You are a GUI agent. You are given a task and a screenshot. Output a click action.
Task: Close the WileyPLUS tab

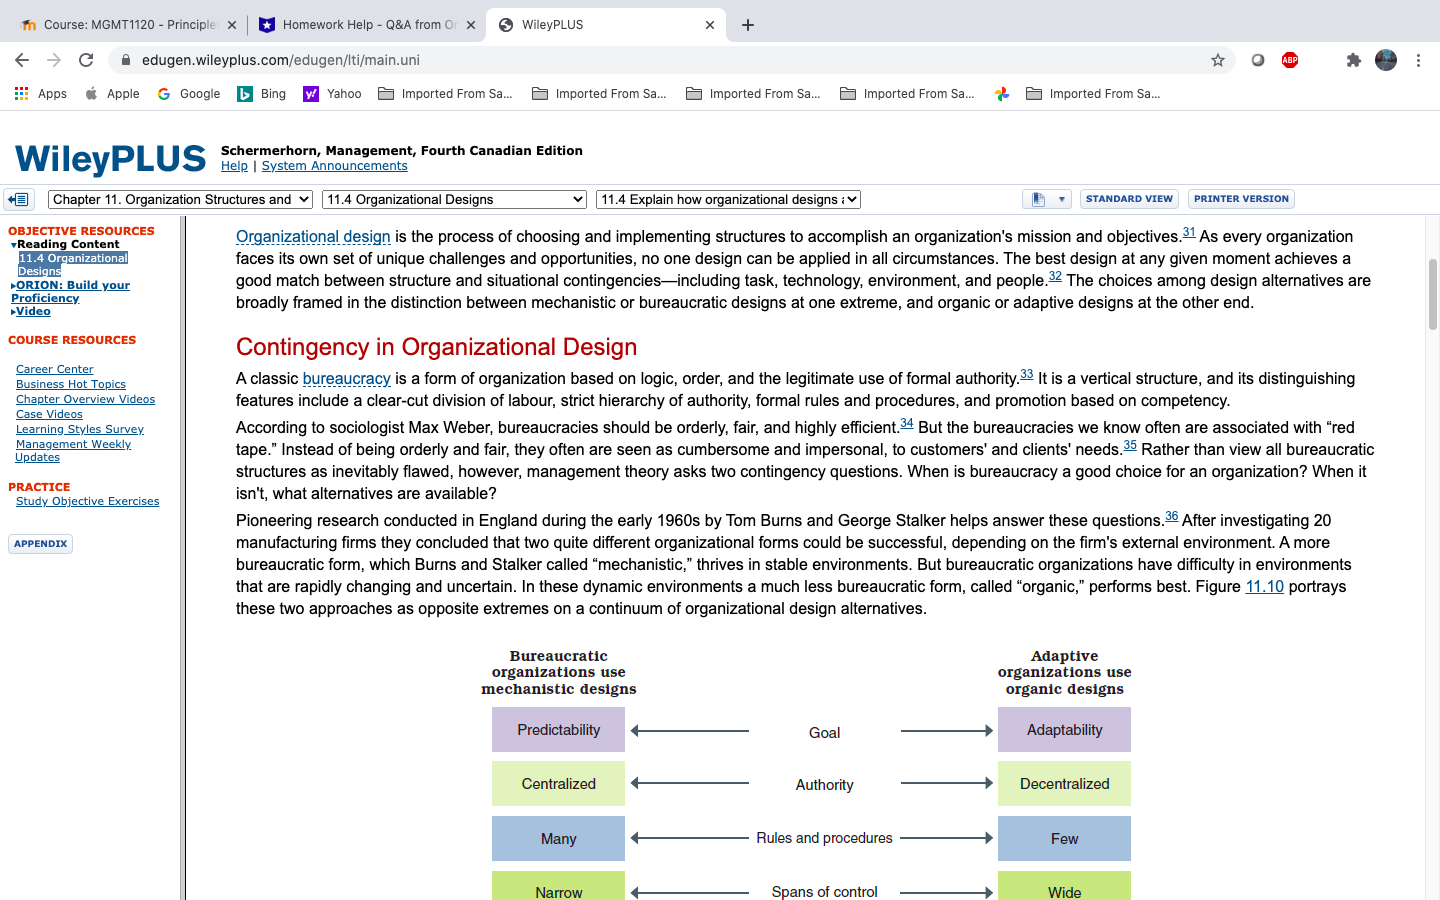[710, 25]
